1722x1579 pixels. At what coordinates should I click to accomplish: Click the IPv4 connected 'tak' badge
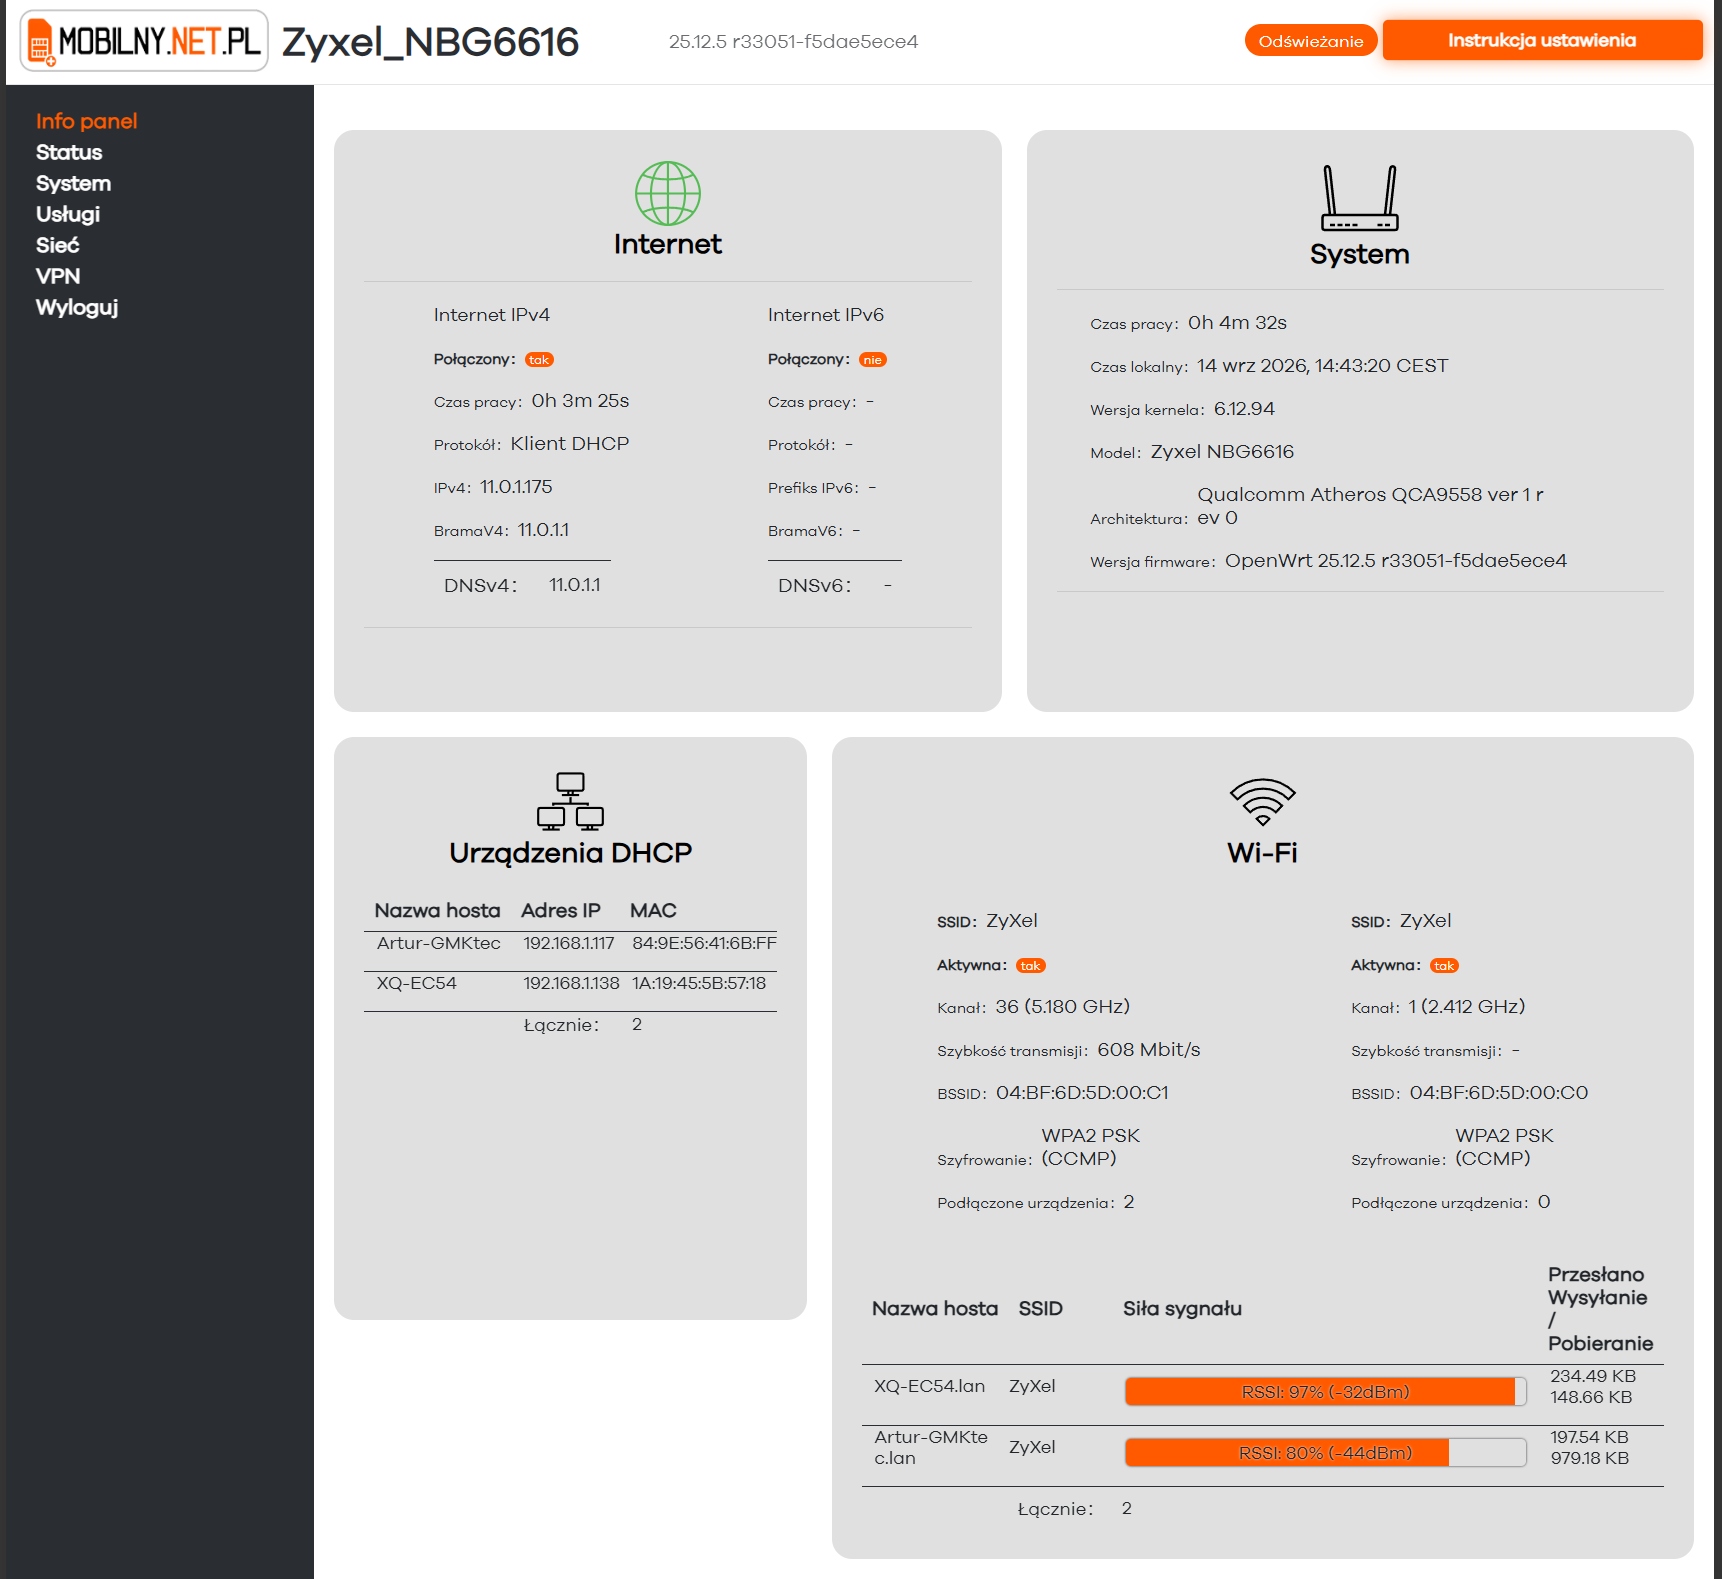pyautogui.click(x=539, y=360)
